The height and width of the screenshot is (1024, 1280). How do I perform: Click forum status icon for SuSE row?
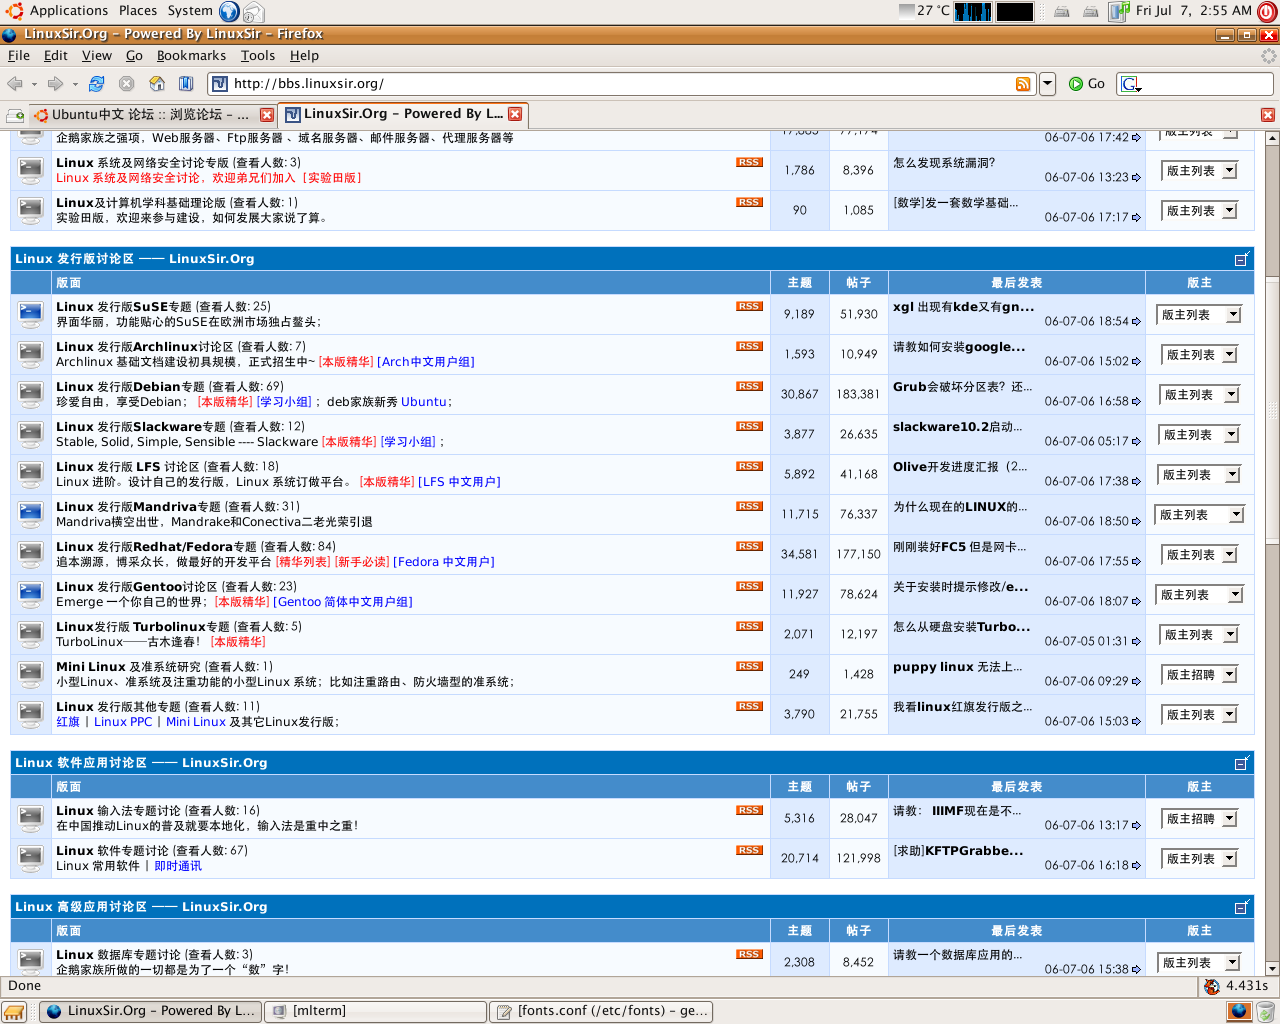(31, 314)
